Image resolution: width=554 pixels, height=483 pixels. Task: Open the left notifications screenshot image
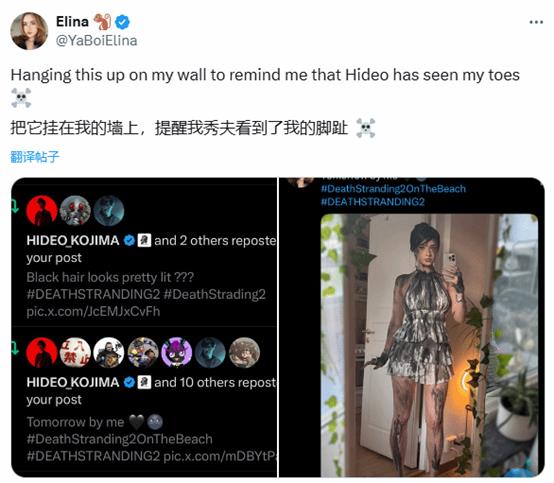tap(144, 328)
